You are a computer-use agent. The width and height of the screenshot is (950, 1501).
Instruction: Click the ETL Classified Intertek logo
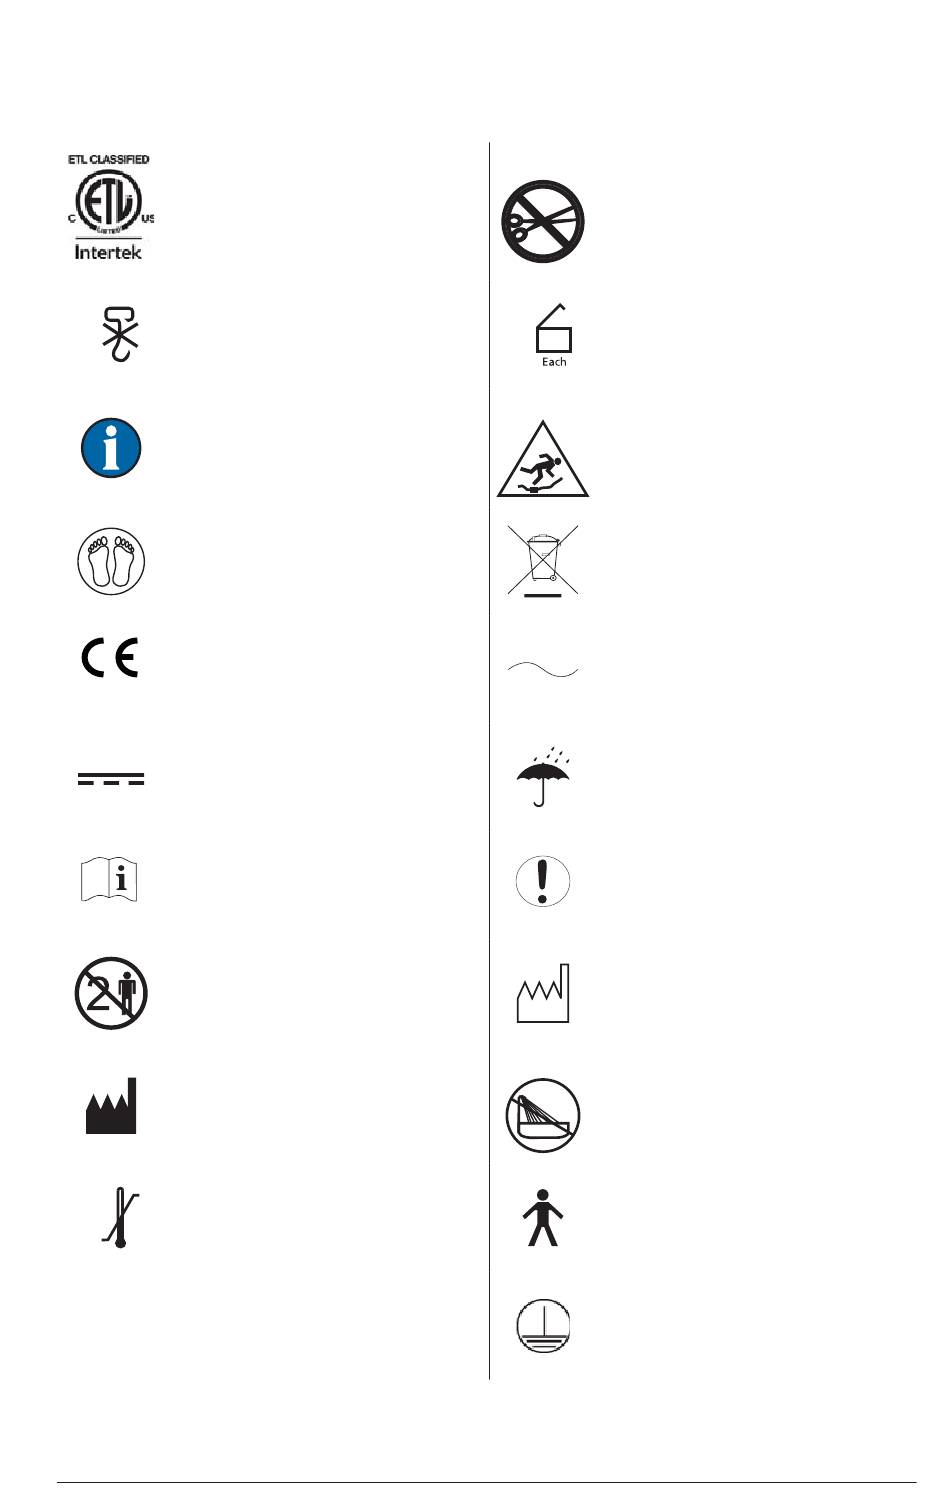click(x=111, y=208)
